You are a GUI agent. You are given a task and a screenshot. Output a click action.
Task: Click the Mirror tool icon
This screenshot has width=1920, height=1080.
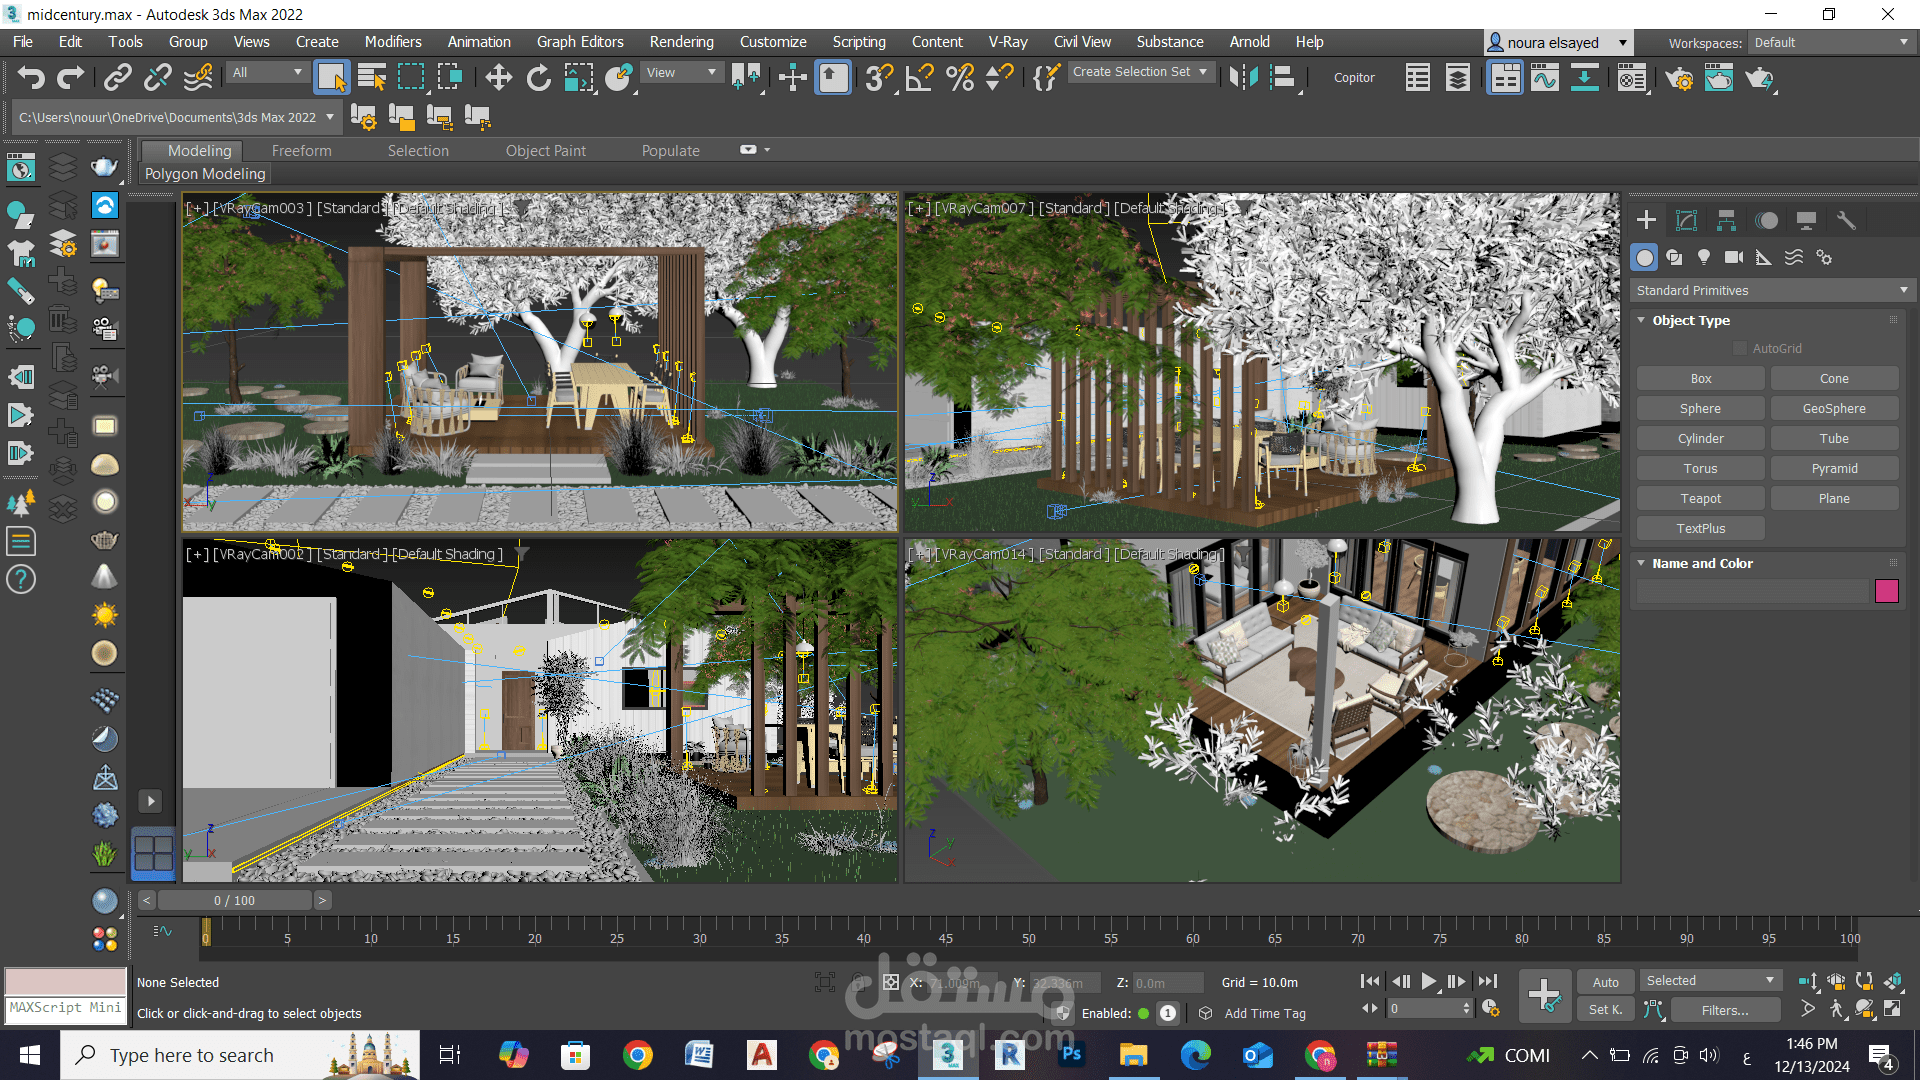[x=1243, y=78]
